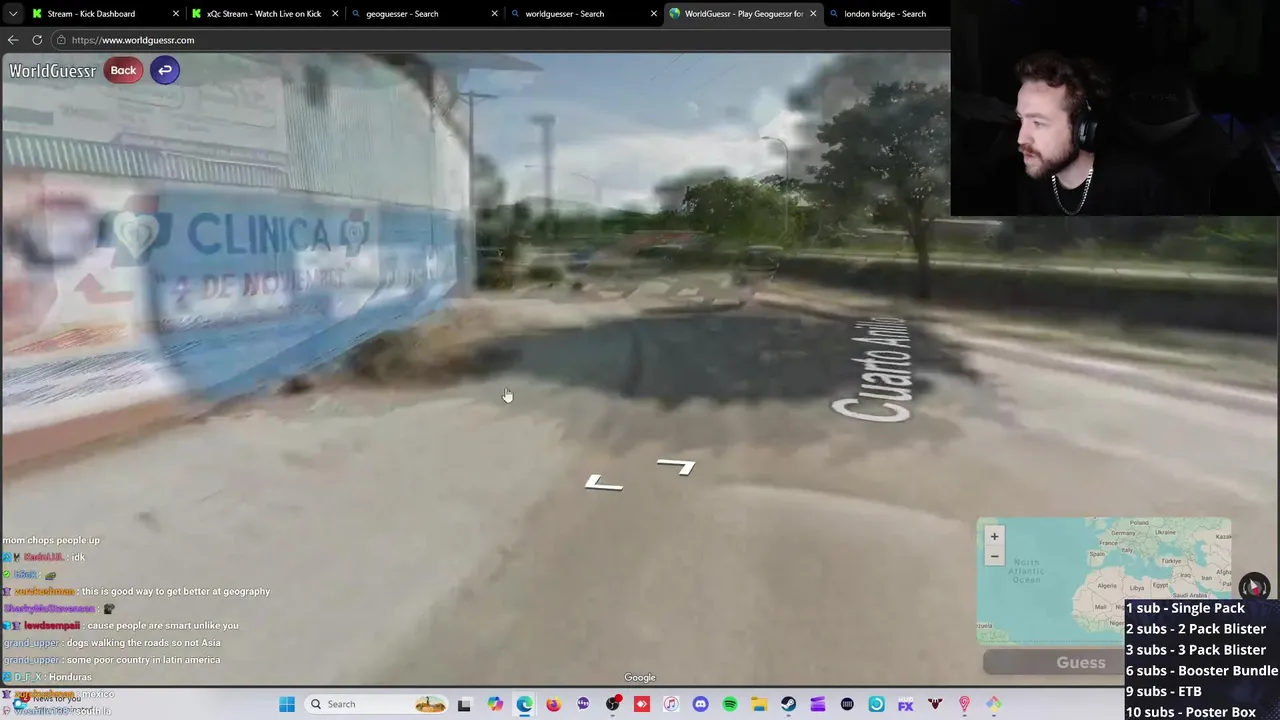Close the geoguesser - Search tab
The height and width of the screenshot is (720, 1280).
(494, 14)
